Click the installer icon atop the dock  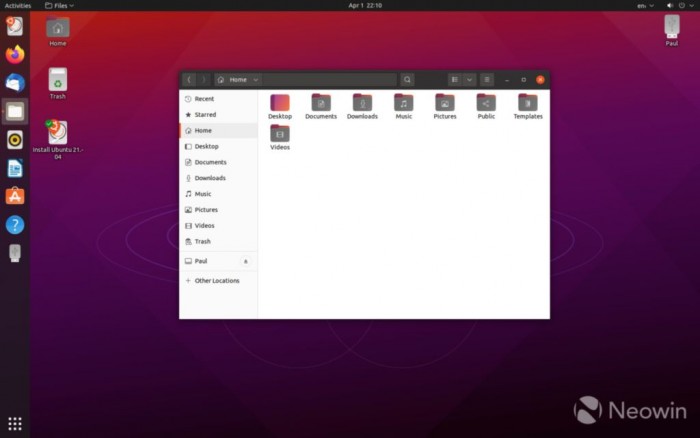pyautogui.click(x=15, y=26)
